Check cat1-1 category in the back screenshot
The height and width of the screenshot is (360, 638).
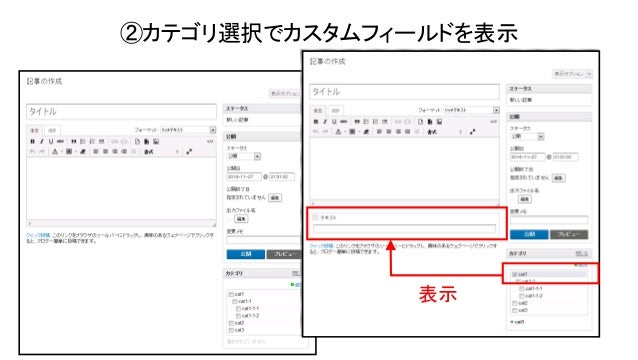tap(235, 301)
